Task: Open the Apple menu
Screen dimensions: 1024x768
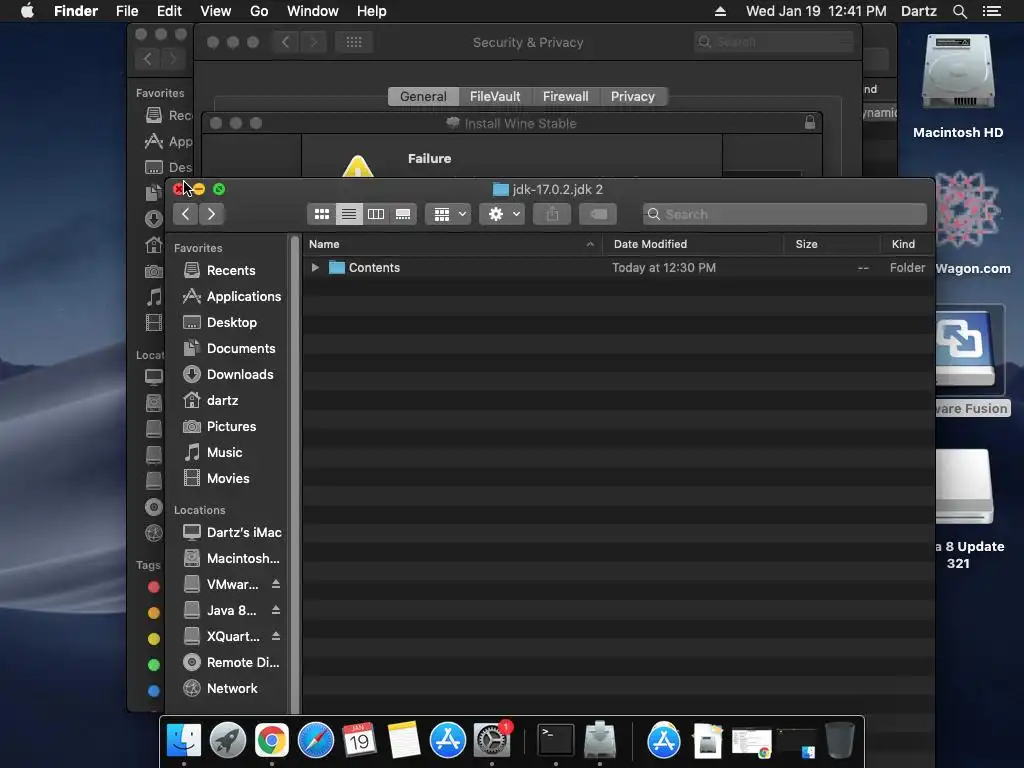Action: (x=27, y=11)
